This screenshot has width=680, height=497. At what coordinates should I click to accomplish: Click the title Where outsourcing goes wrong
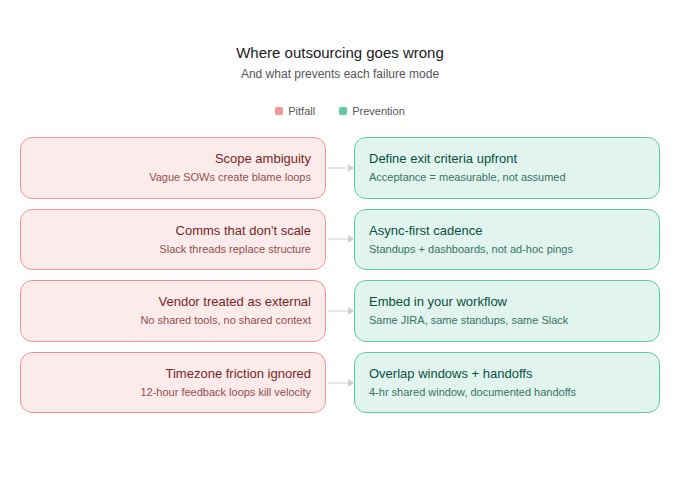click(340, 53)
